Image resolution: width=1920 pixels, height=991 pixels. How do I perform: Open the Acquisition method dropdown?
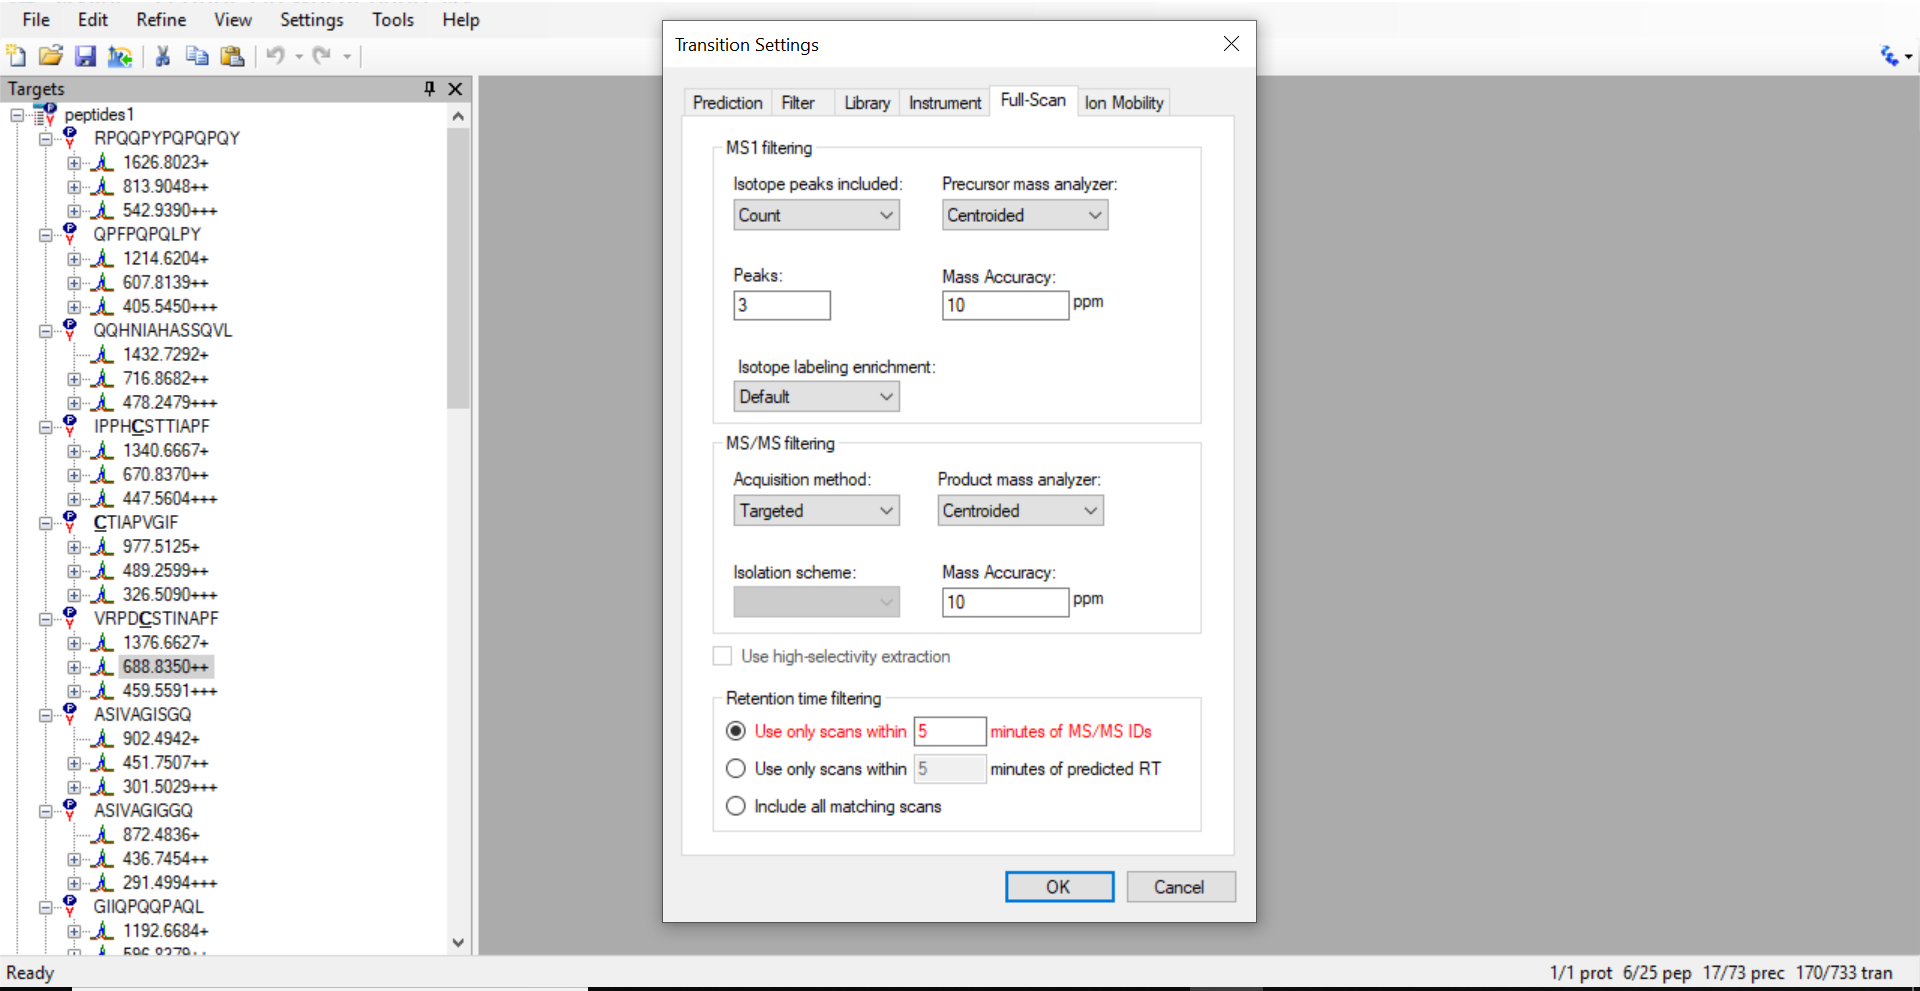[816, 511]
